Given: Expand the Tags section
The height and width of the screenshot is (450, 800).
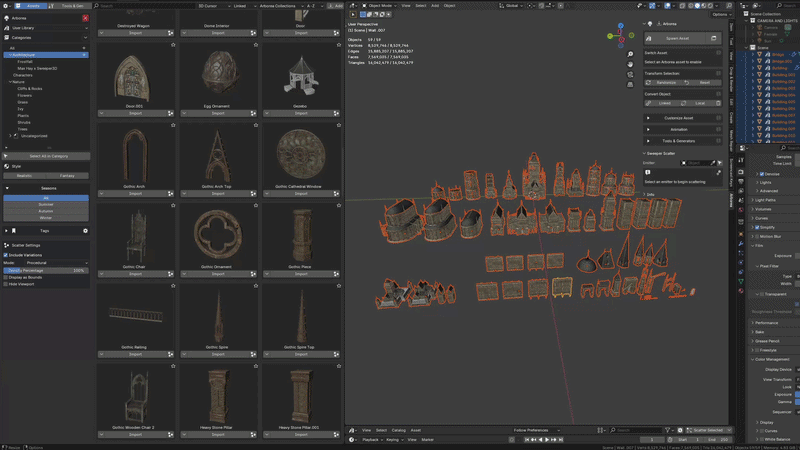Looking at the screenshot, I should pos(6,231).
